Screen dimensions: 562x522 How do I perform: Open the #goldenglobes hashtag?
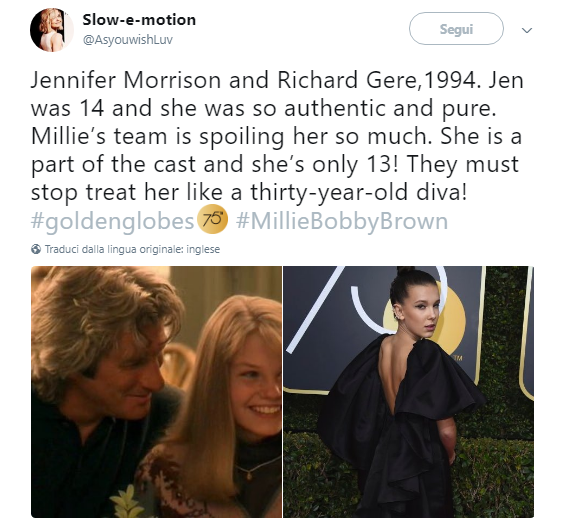[112, 221]
